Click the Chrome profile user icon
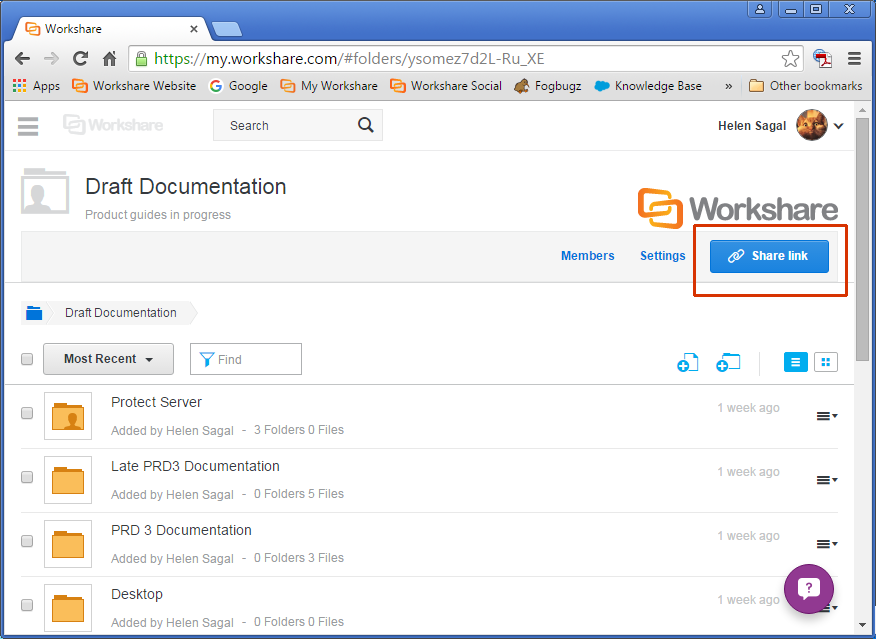 pyautogui.click(x=760, y=9)
